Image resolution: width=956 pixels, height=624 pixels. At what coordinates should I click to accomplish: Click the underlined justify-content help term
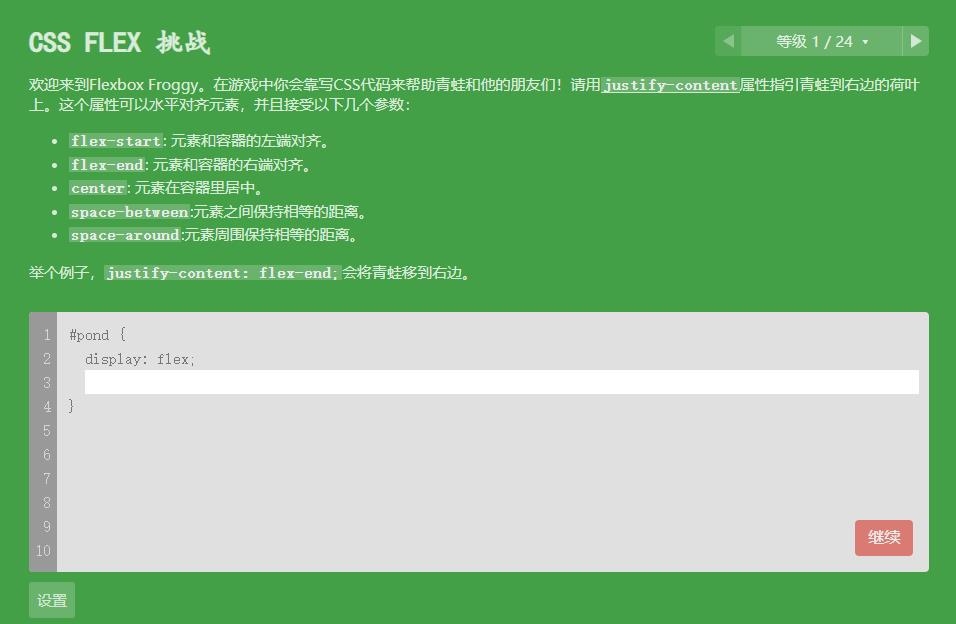[671, 85]
